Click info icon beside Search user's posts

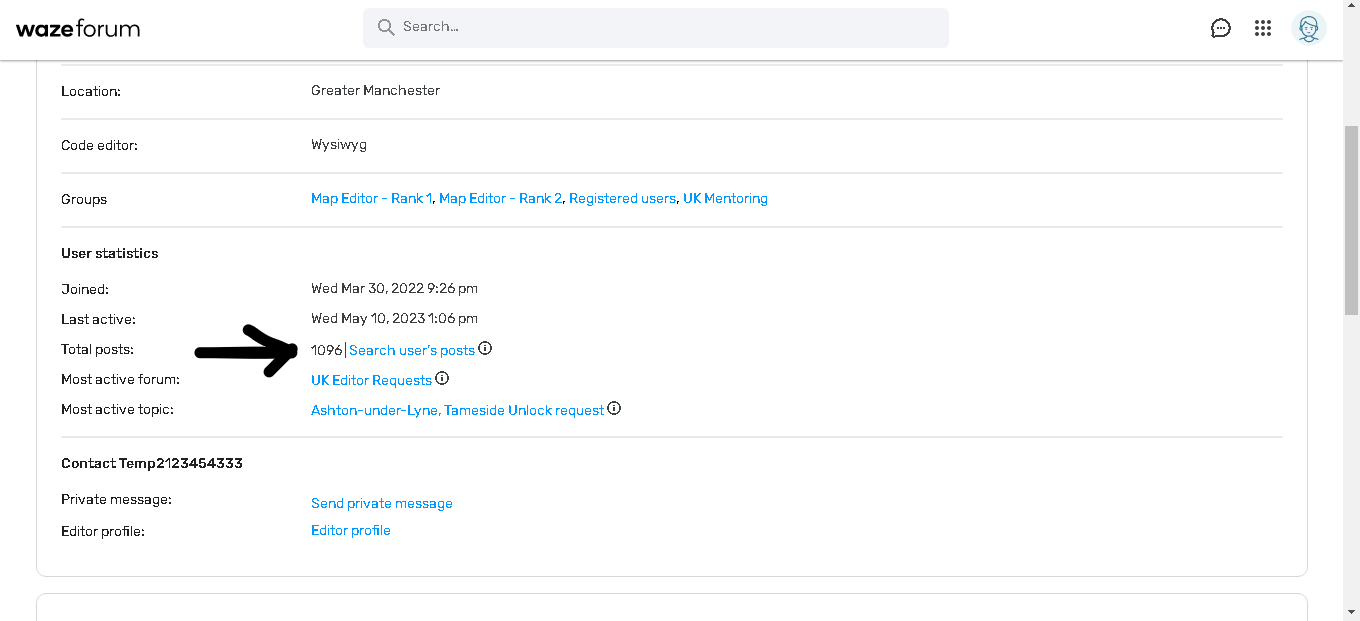pos(485,349)
